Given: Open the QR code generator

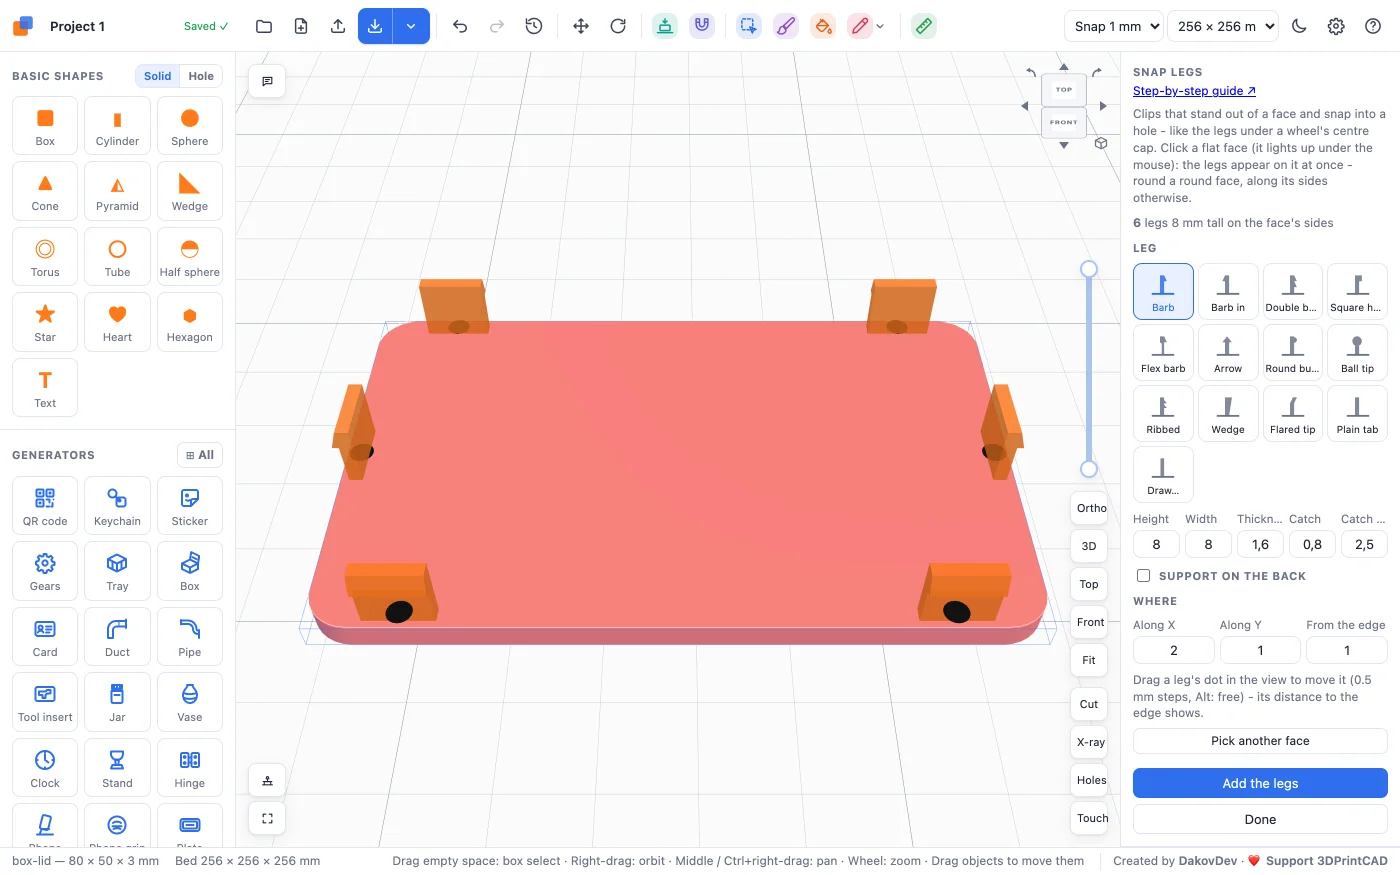Looking at the screenshot, I should click(45, 506).
